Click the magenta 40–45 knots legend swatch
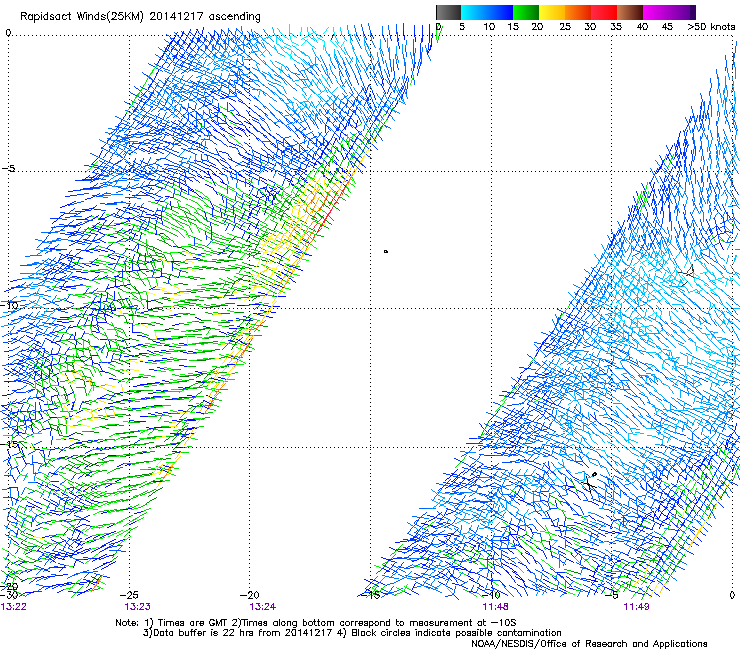Viewport: 740px width, 650px height. 656,12
